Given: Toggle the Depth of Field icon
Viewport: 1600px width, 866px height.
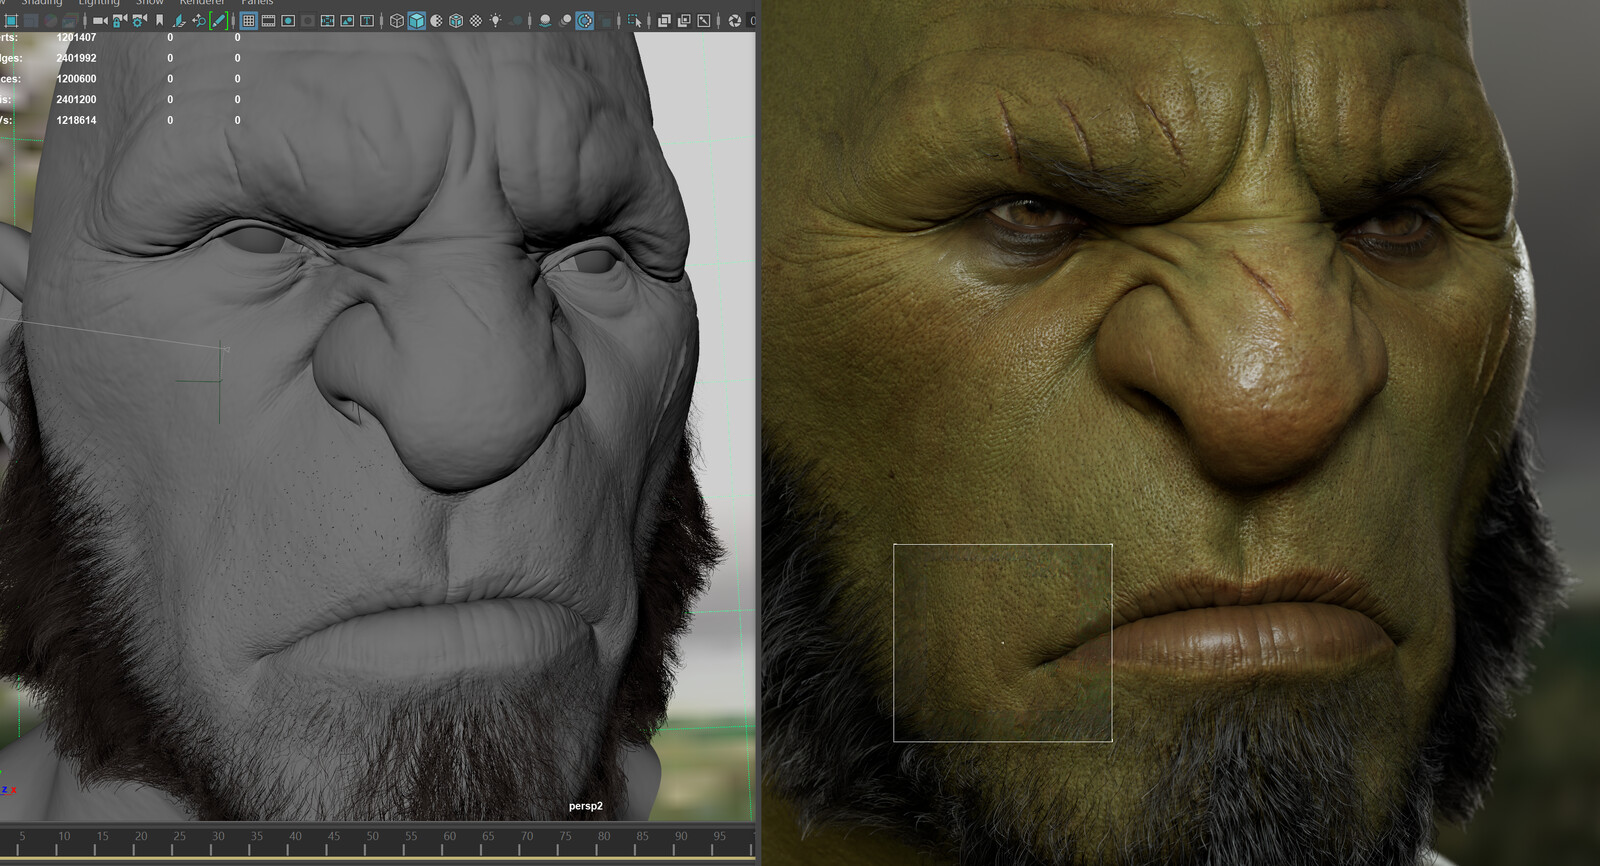Looking at the screenshot, I should pos(604,20).
